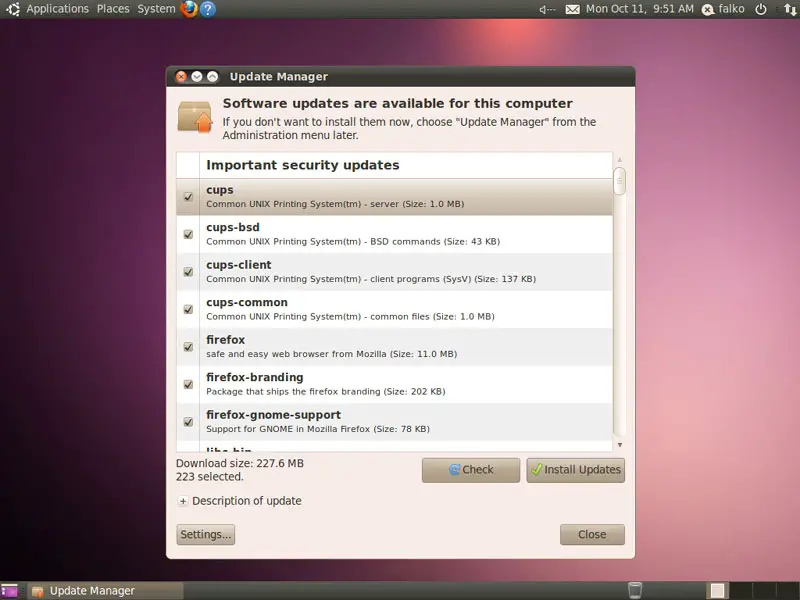Select the Update Manager taskbar entry

tap(106, 591)
